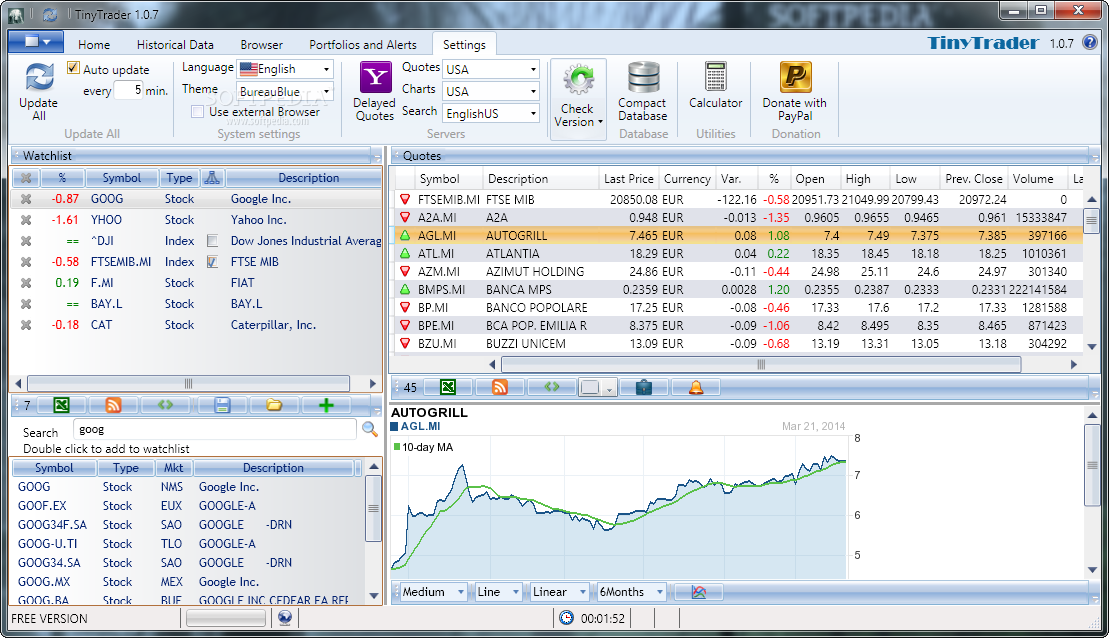The width and height of the screenshot is (1109, 638).
Task: Click the Update All refresh icon
Action: pyautogui.click(x=40, y=77)
